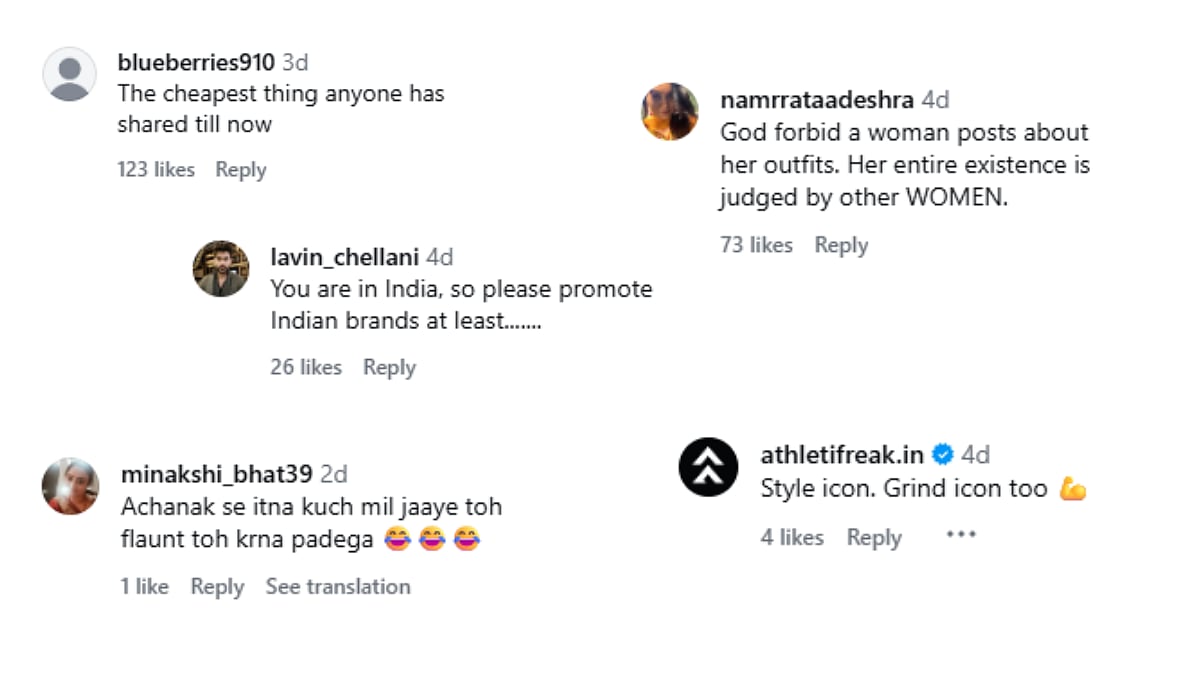Viewport: 1200px width, 675px height.
Task: Reply to blueberries910's comment
Action: tap(241, 170)
